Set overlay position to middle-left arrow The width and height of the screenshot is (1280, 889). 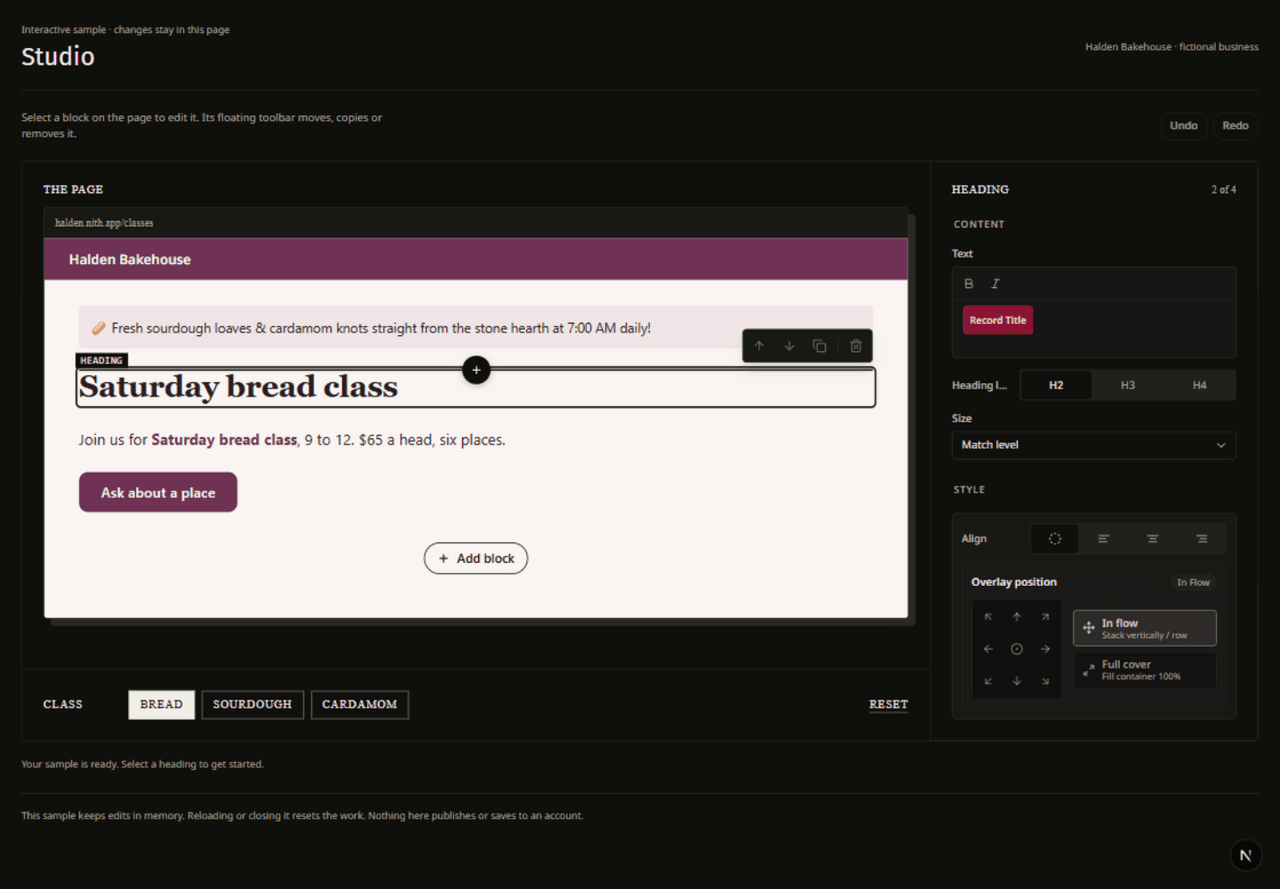pyautogui.click(x=988, y=649)
